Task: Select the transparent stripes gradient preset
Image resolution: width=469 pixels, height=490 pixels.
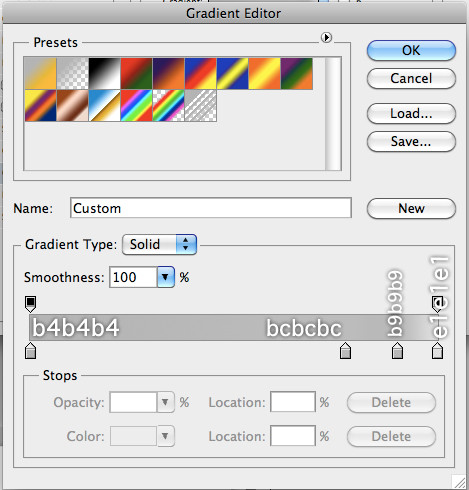Action: pyautogui.click(x=200, y=105)
